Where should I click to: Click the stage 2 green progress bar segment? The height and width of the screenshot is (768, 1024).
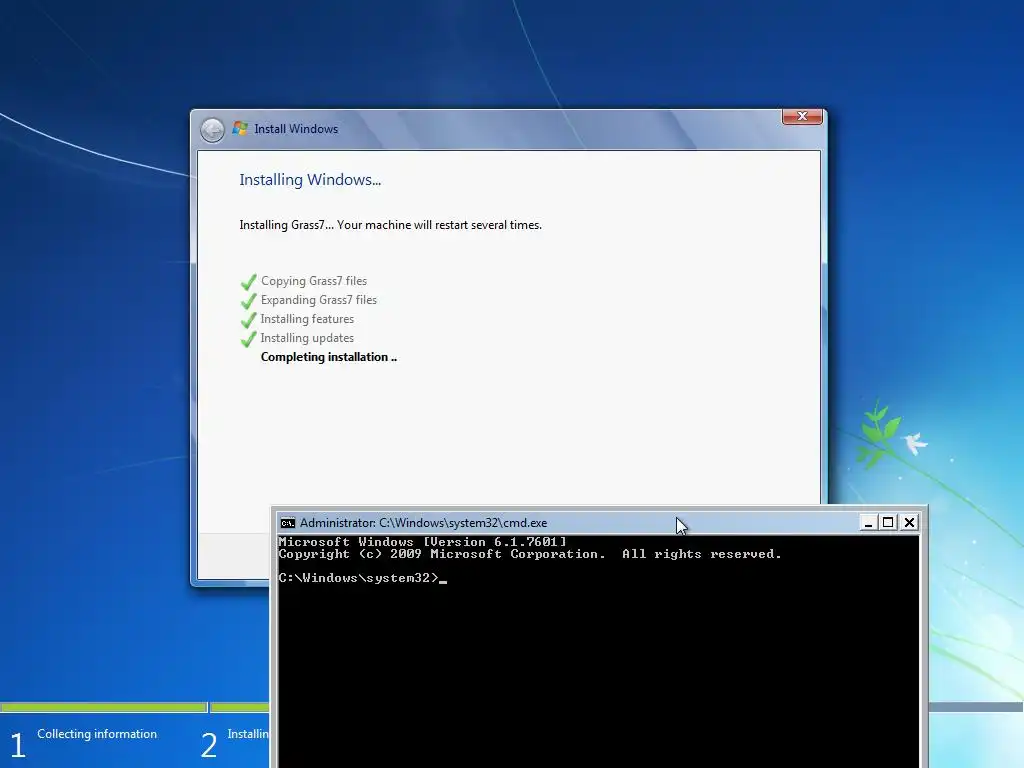tap(240, 707)
